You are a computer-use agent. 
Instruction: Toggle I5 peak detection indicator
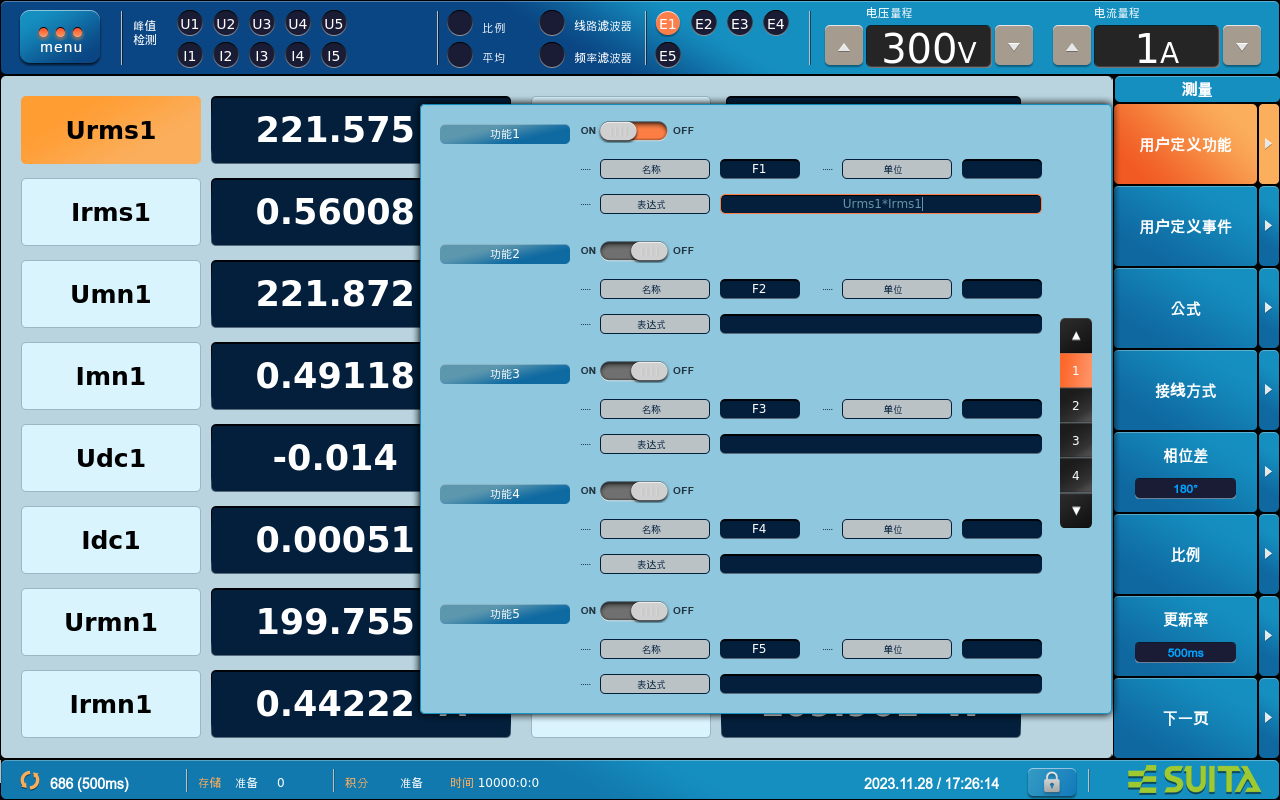click(334, 55)
